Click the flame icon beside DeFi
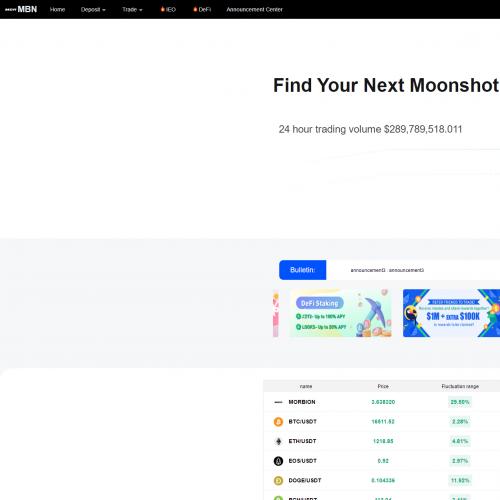This screenshot has width=500, height=500. 195,9
